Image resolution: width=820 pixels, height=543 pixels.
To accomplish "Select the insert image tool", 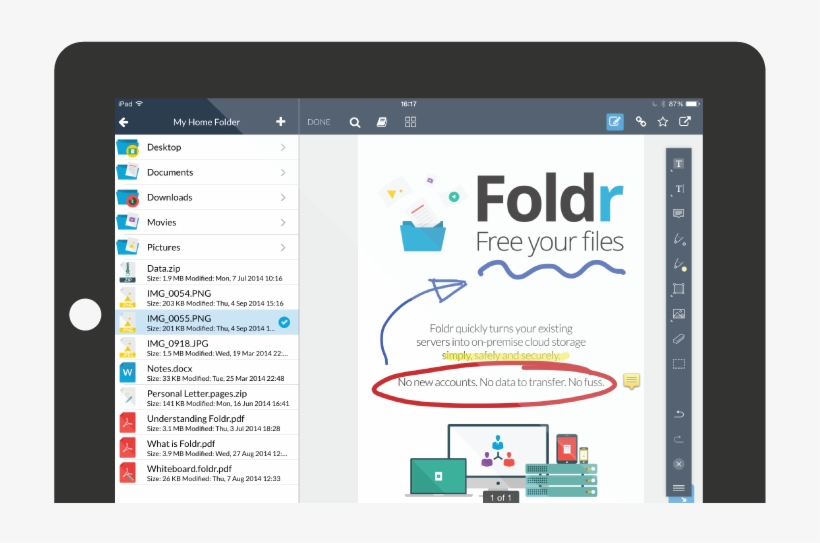I will point(679,314).
